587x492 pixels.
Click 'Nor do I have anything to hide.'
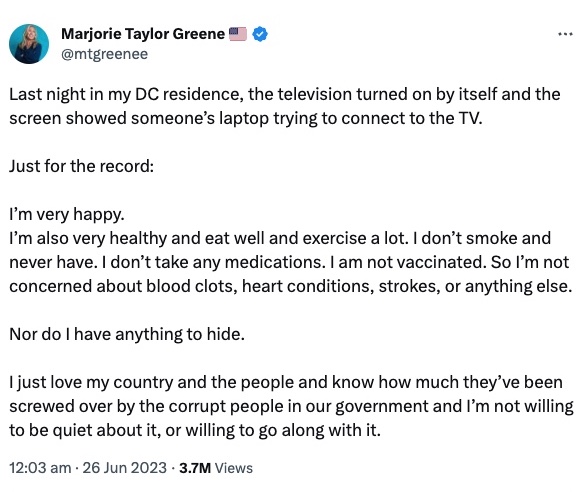(x=127, y=334)
